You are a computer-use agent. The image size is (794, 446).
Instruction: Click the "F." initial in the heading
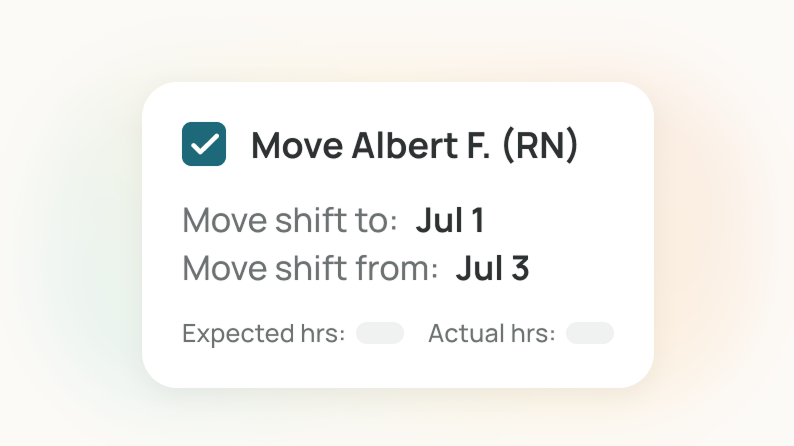pos(476,145)
